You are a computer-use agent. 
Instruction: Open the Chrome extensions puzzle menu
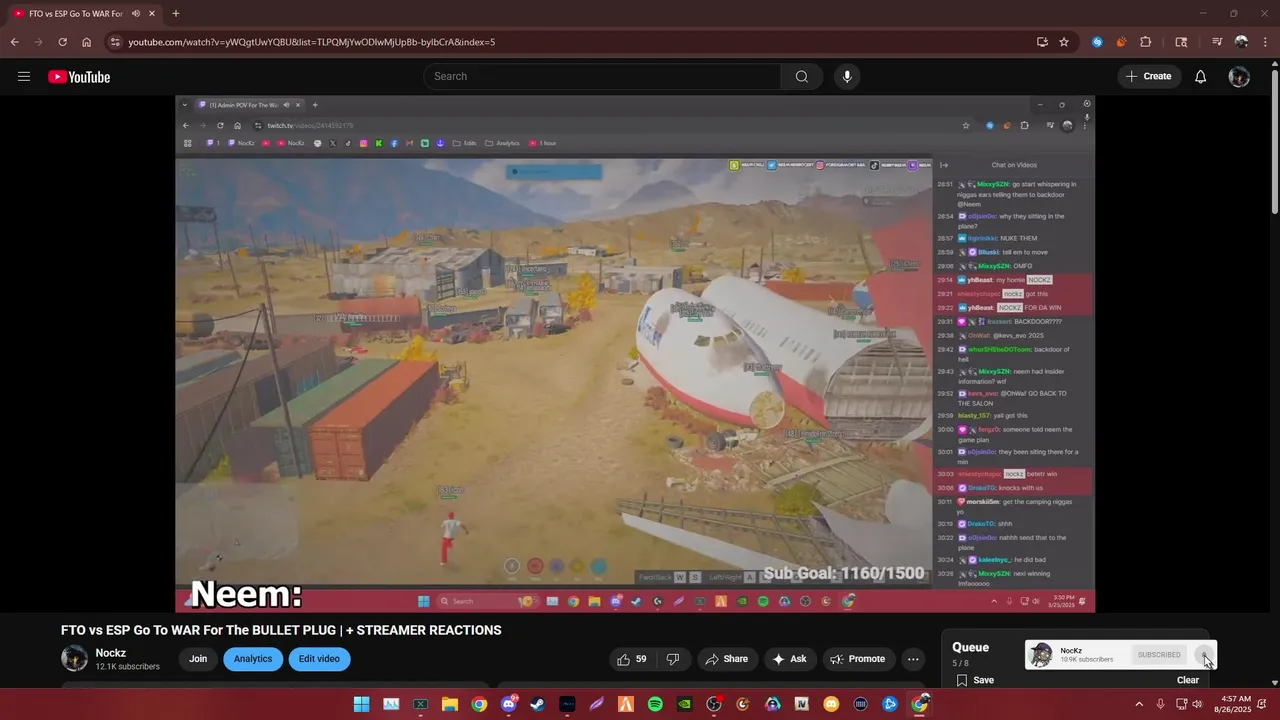coord(1146,42)
